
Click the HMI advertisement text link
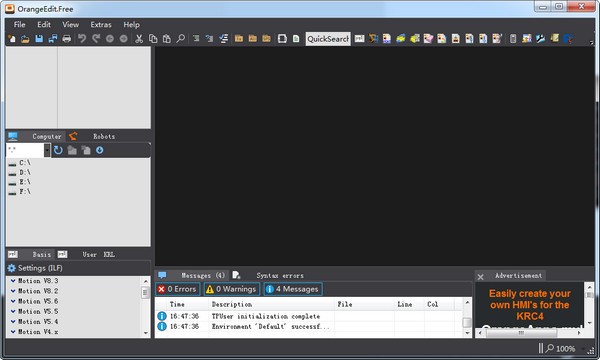click(530, 305)
